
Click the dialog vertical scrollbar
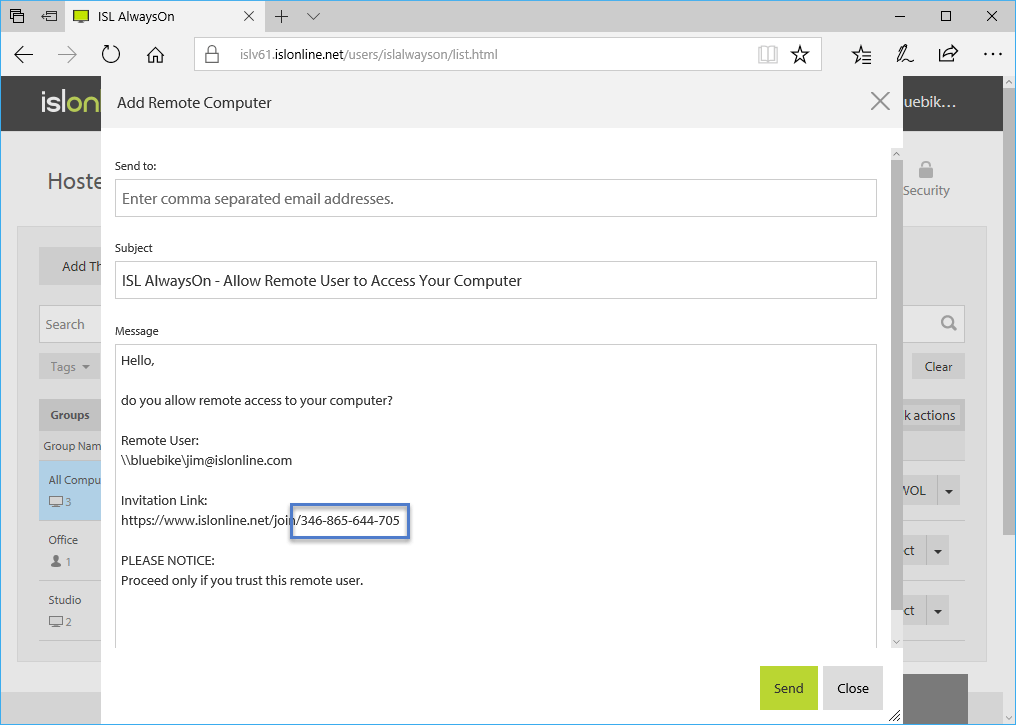[x=897, y=386]
